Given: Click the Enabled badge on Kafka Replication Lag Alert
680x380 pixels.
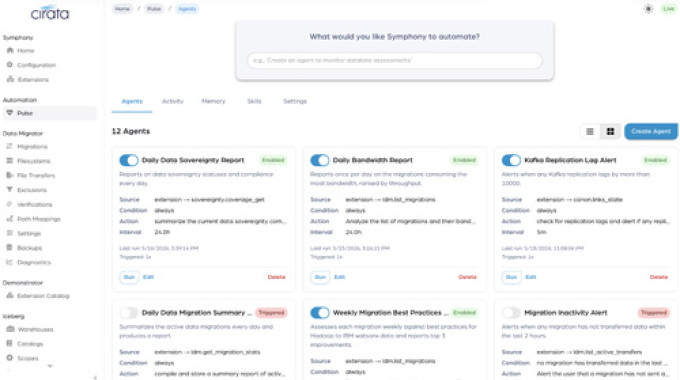Looking at the screenshot, I should (655, 160).
